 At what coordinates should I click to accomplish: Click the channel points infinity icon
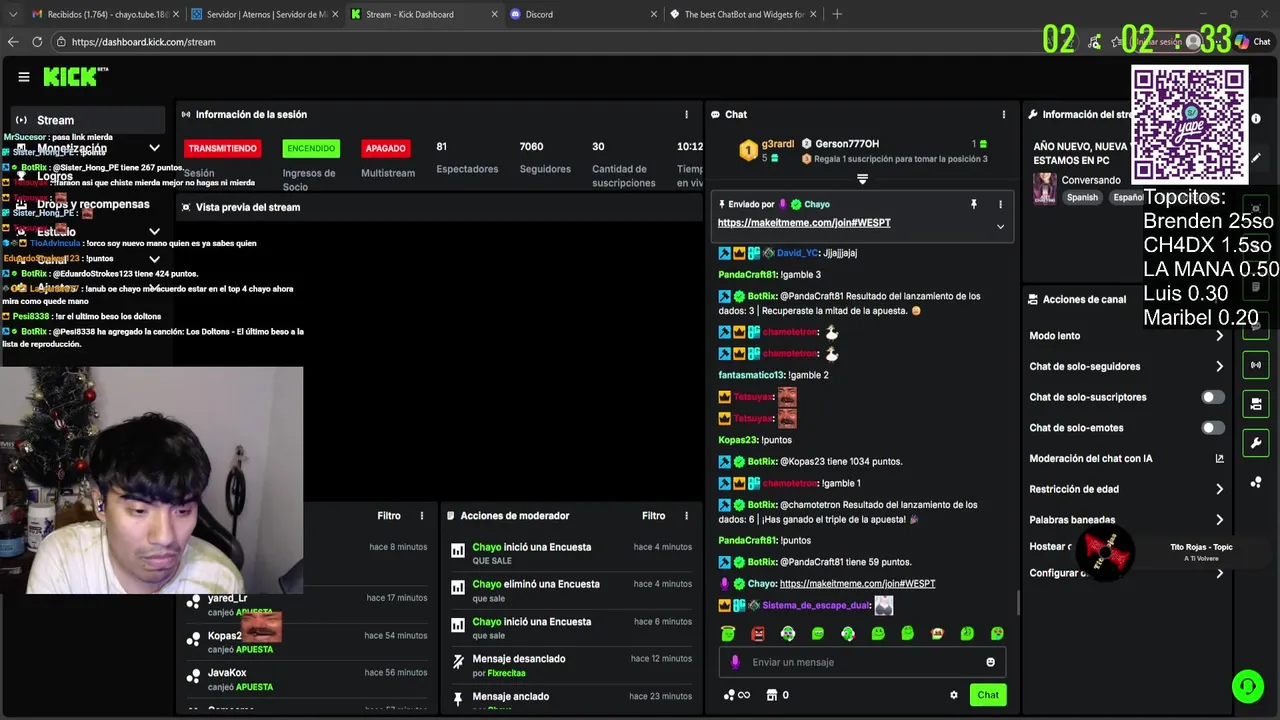(737, 695)
